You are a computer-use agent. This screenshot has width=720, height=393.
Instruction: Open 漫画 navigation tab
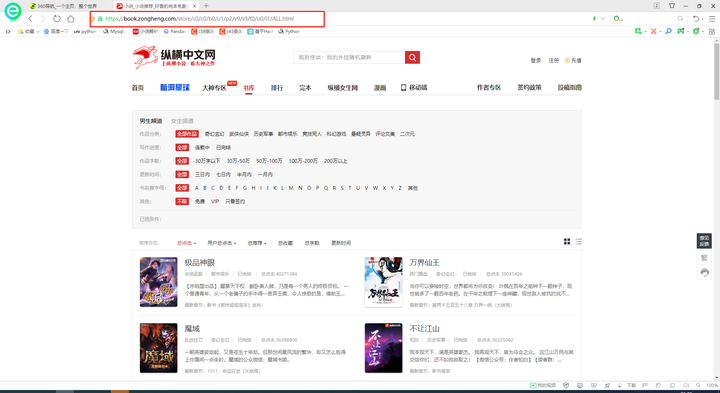[380, 87]
